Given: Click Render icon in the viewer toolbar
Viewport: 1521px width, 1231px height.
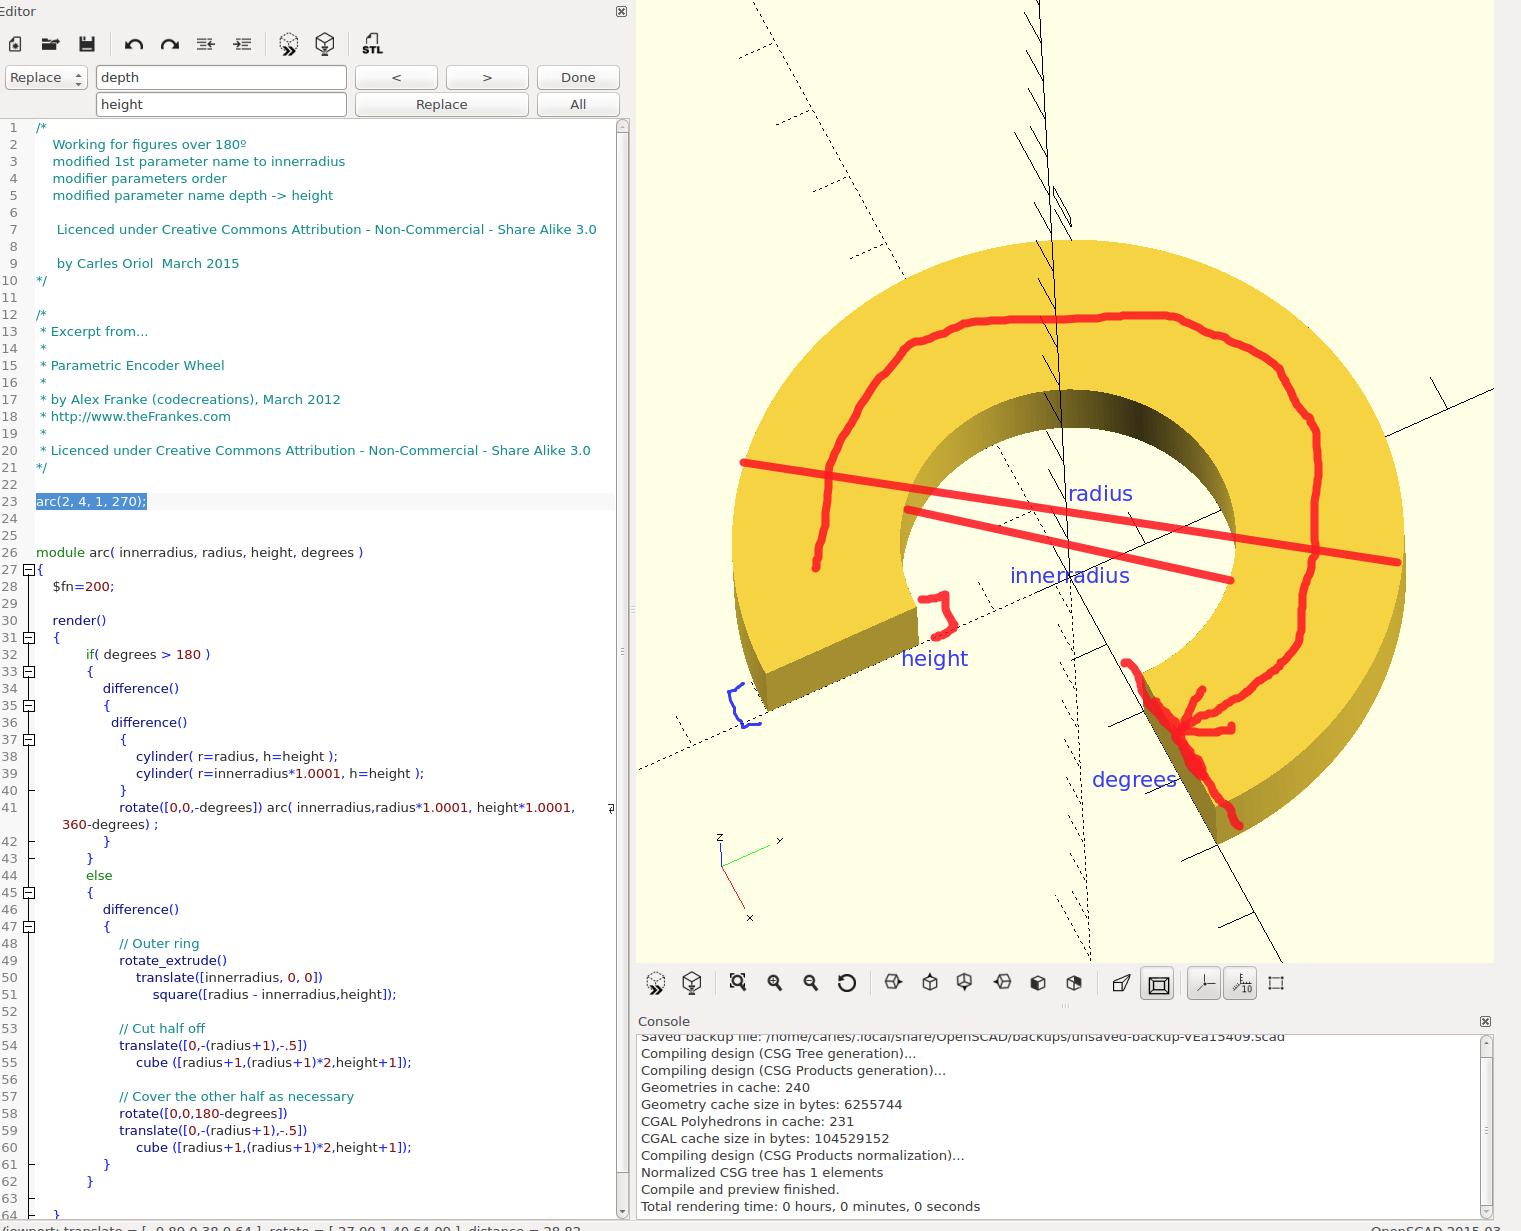Looking at the screenshot, I should tap(692, 983).
